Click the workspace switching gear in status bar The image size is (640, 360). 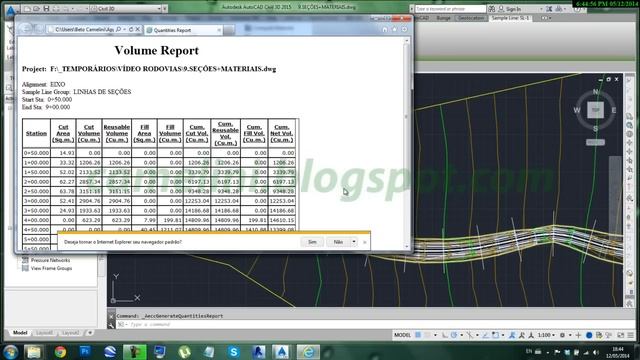pyautogui.click(x=562, y=335)
